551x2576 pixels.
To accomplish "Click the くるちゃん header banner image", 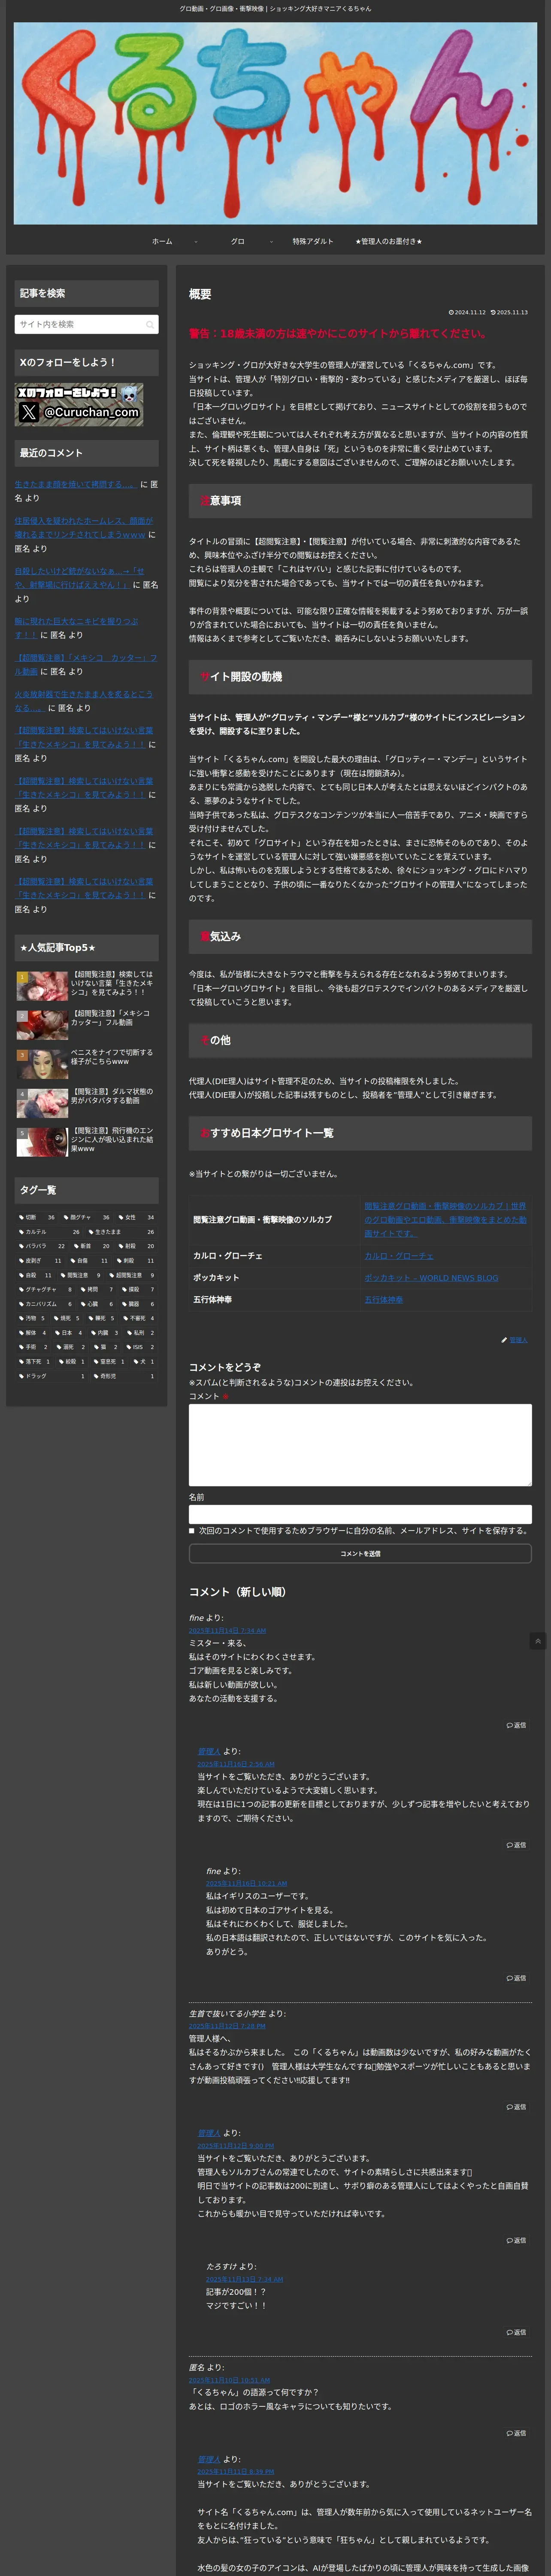I will (x=275, y=123).
